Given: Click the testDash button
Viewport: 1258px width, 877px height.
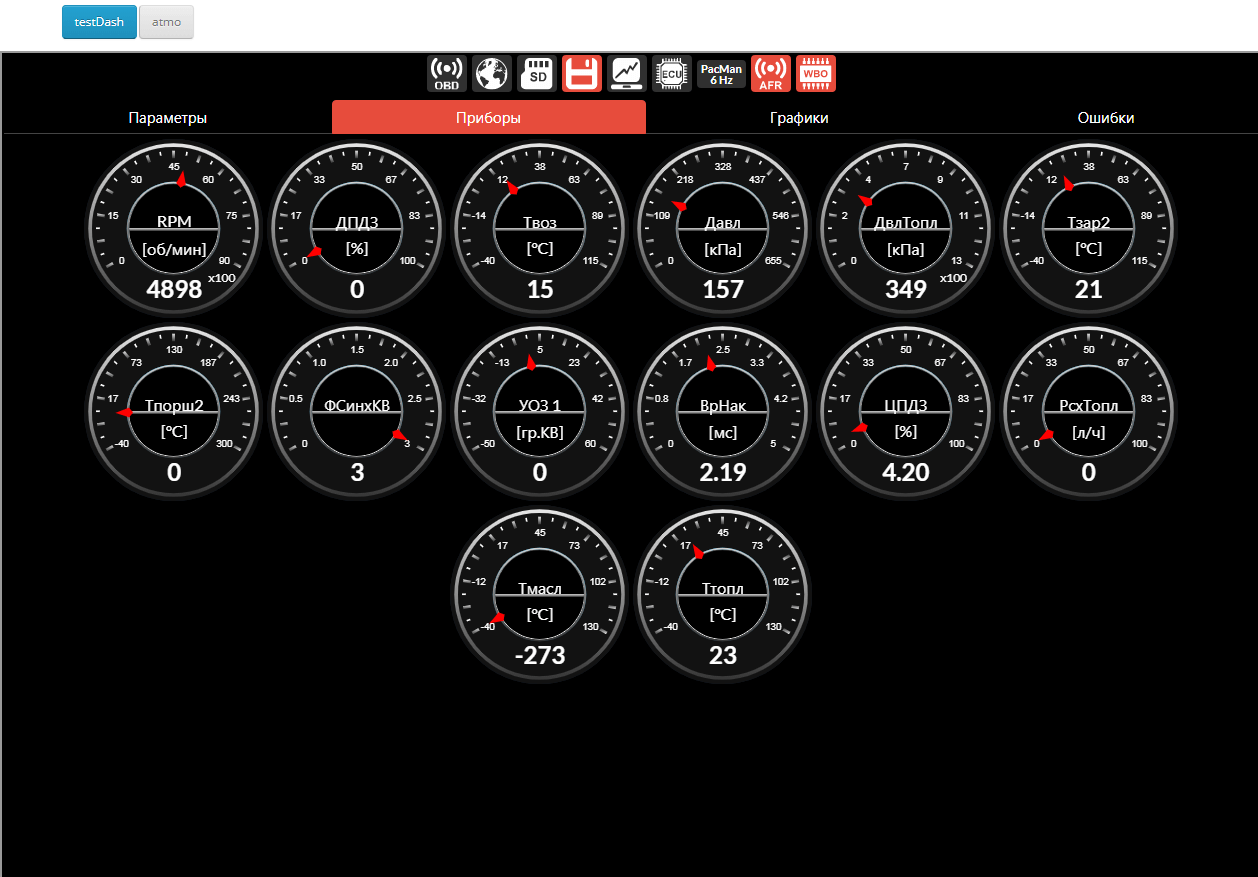Looking at the screenshot, I should [99, 22].
